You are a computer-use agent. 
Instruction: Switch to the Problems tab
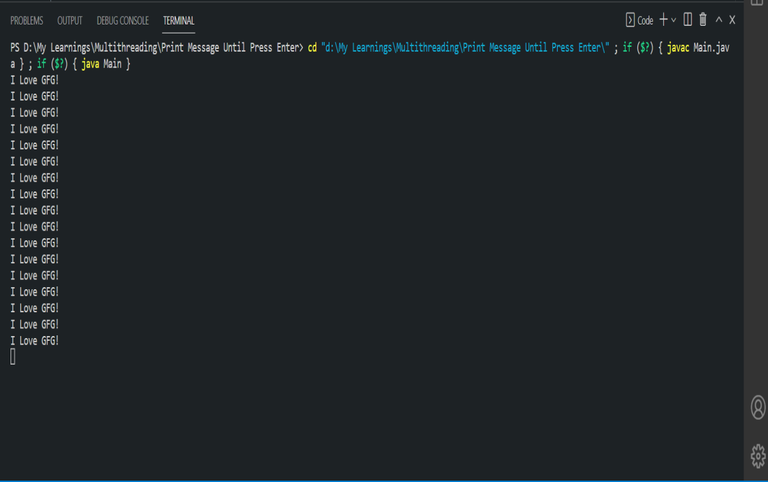(x=26, y=20)
